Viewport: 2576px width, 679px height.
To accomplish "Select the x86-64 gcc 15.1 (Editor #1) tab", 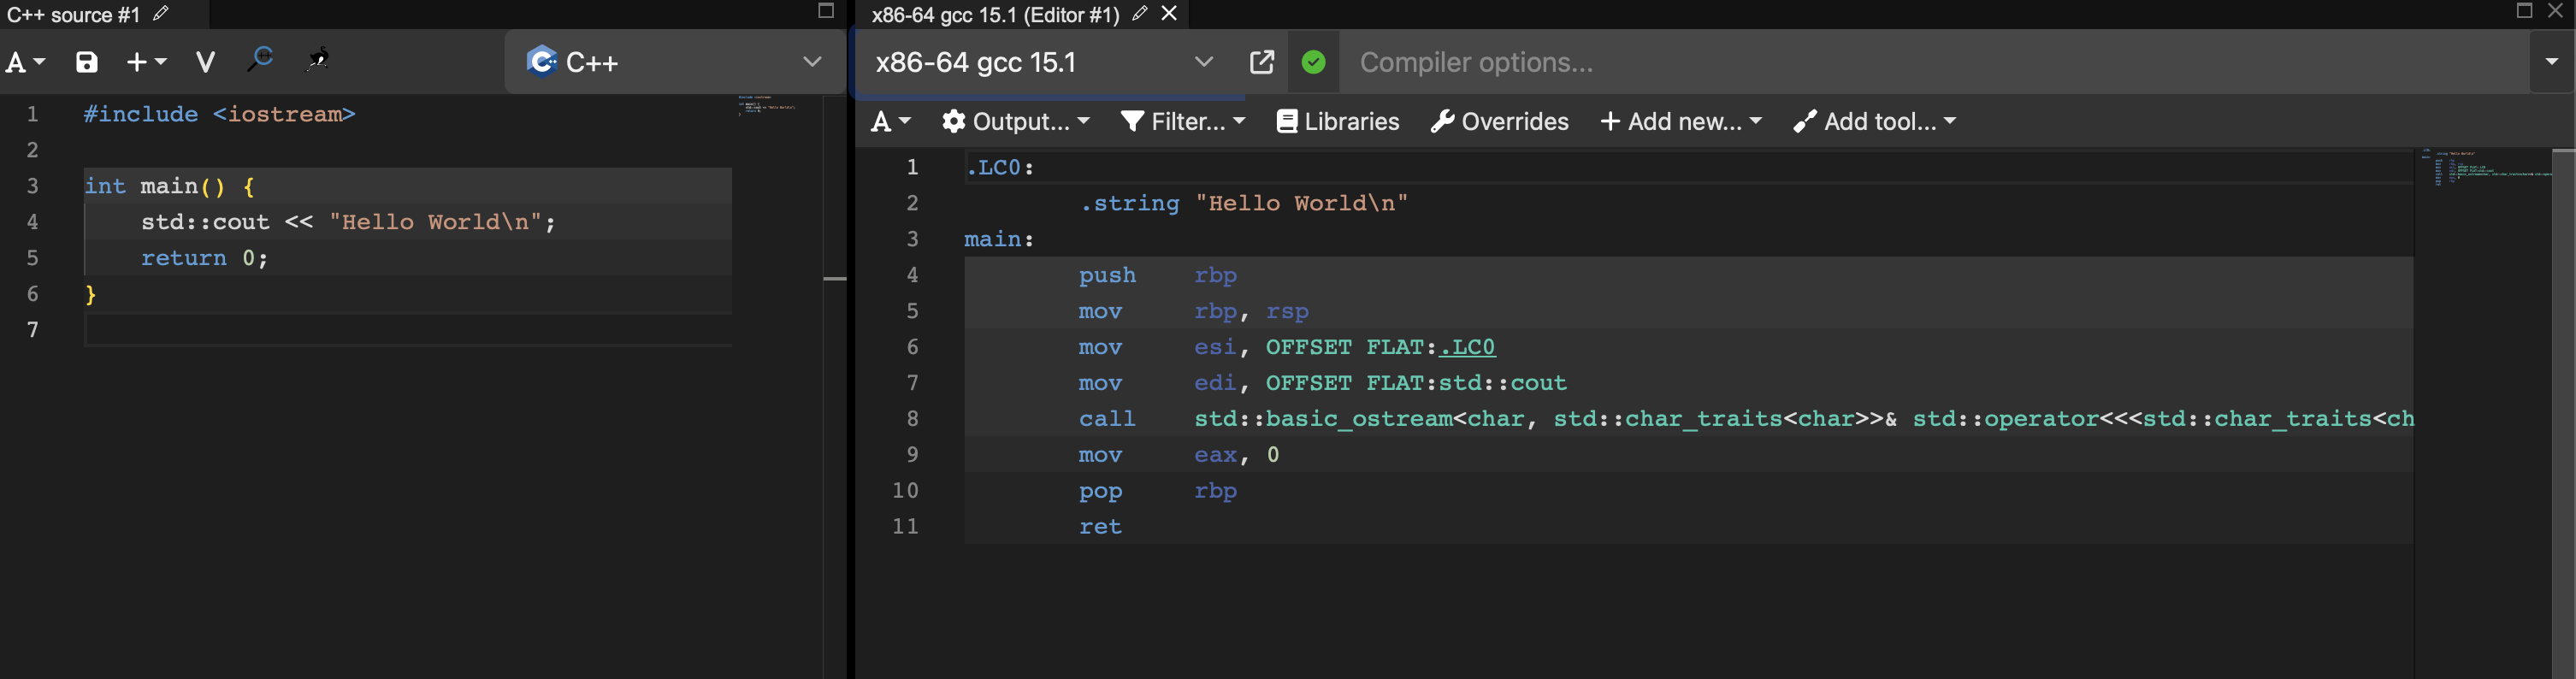I will [995, 14].
